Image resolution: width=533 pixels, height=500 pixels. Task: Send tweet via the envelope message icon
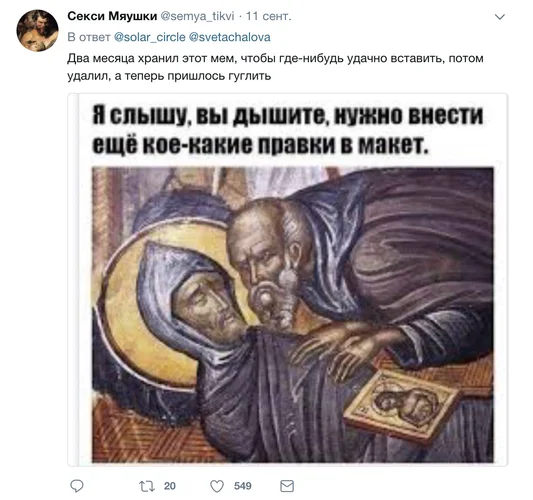[x=287, y=486]
